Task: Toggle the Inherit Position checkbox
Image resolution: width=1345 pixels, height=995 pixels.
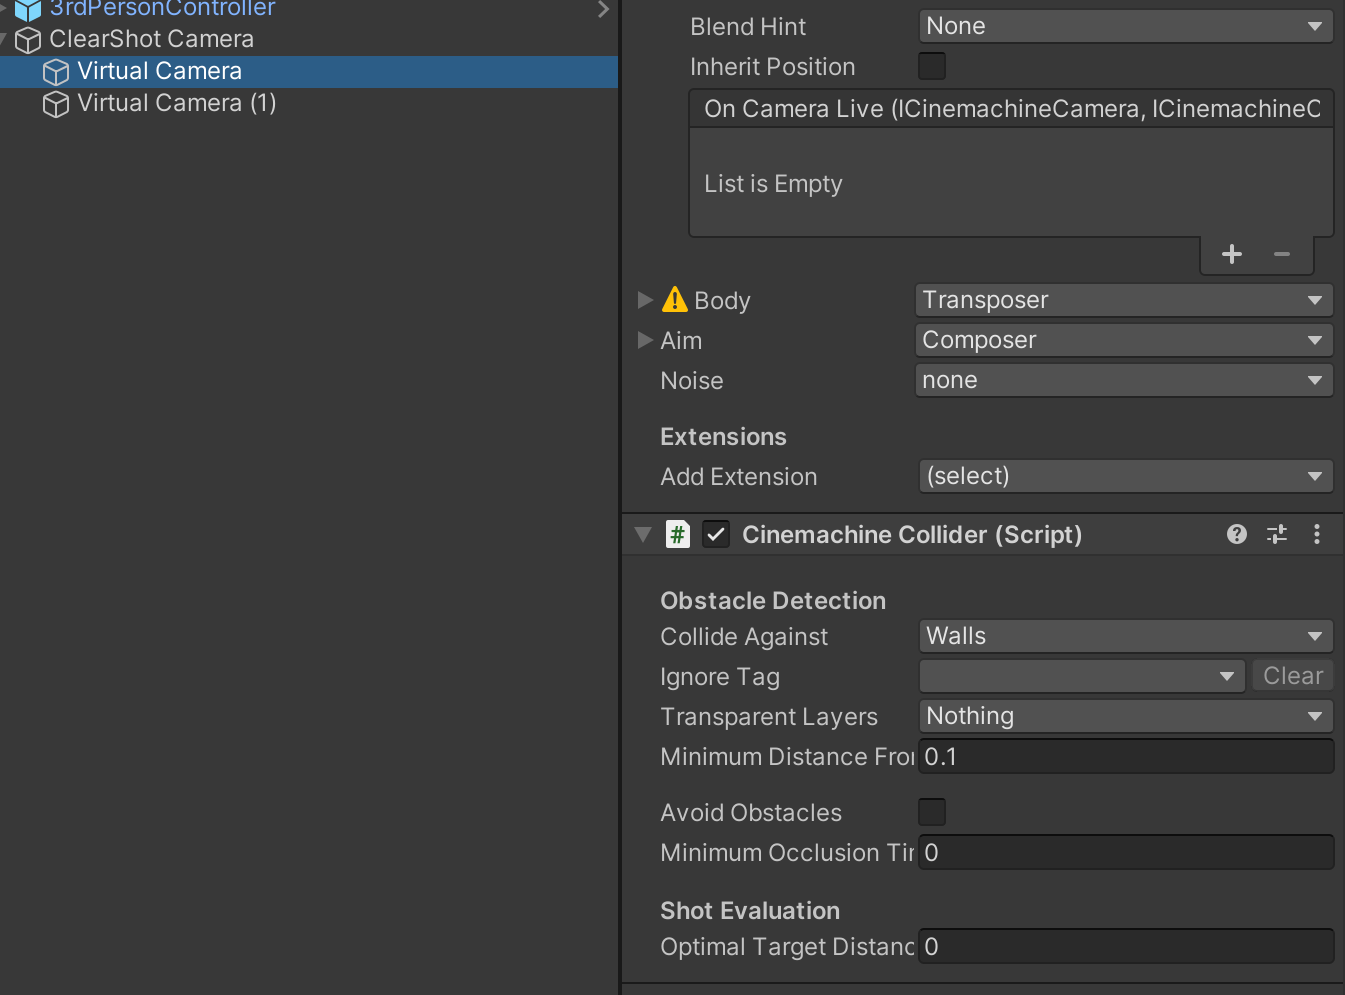Action: coord(932,66)
